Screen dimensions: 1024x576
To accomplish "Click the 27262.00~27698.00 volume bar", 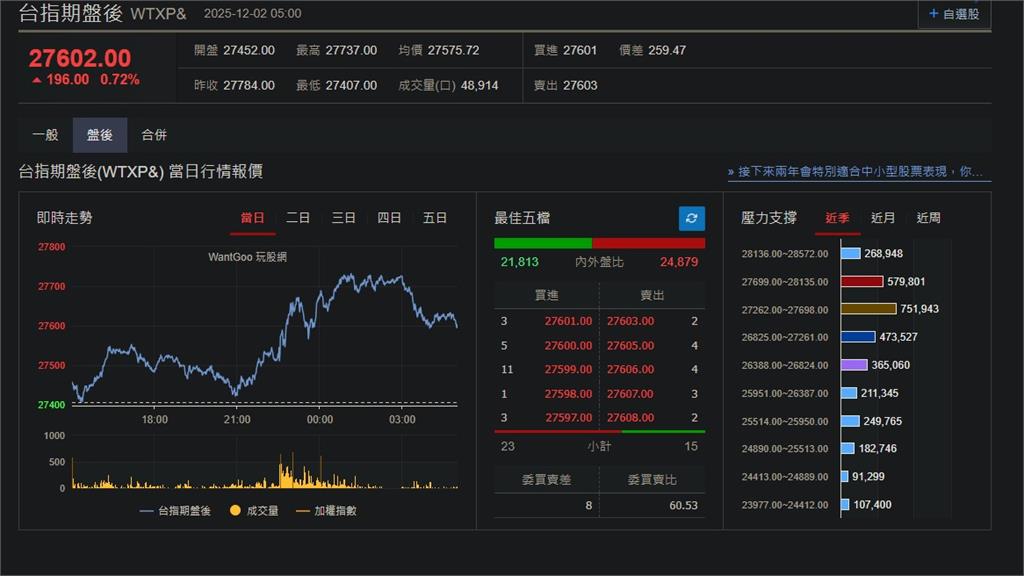I will (868, 309).
